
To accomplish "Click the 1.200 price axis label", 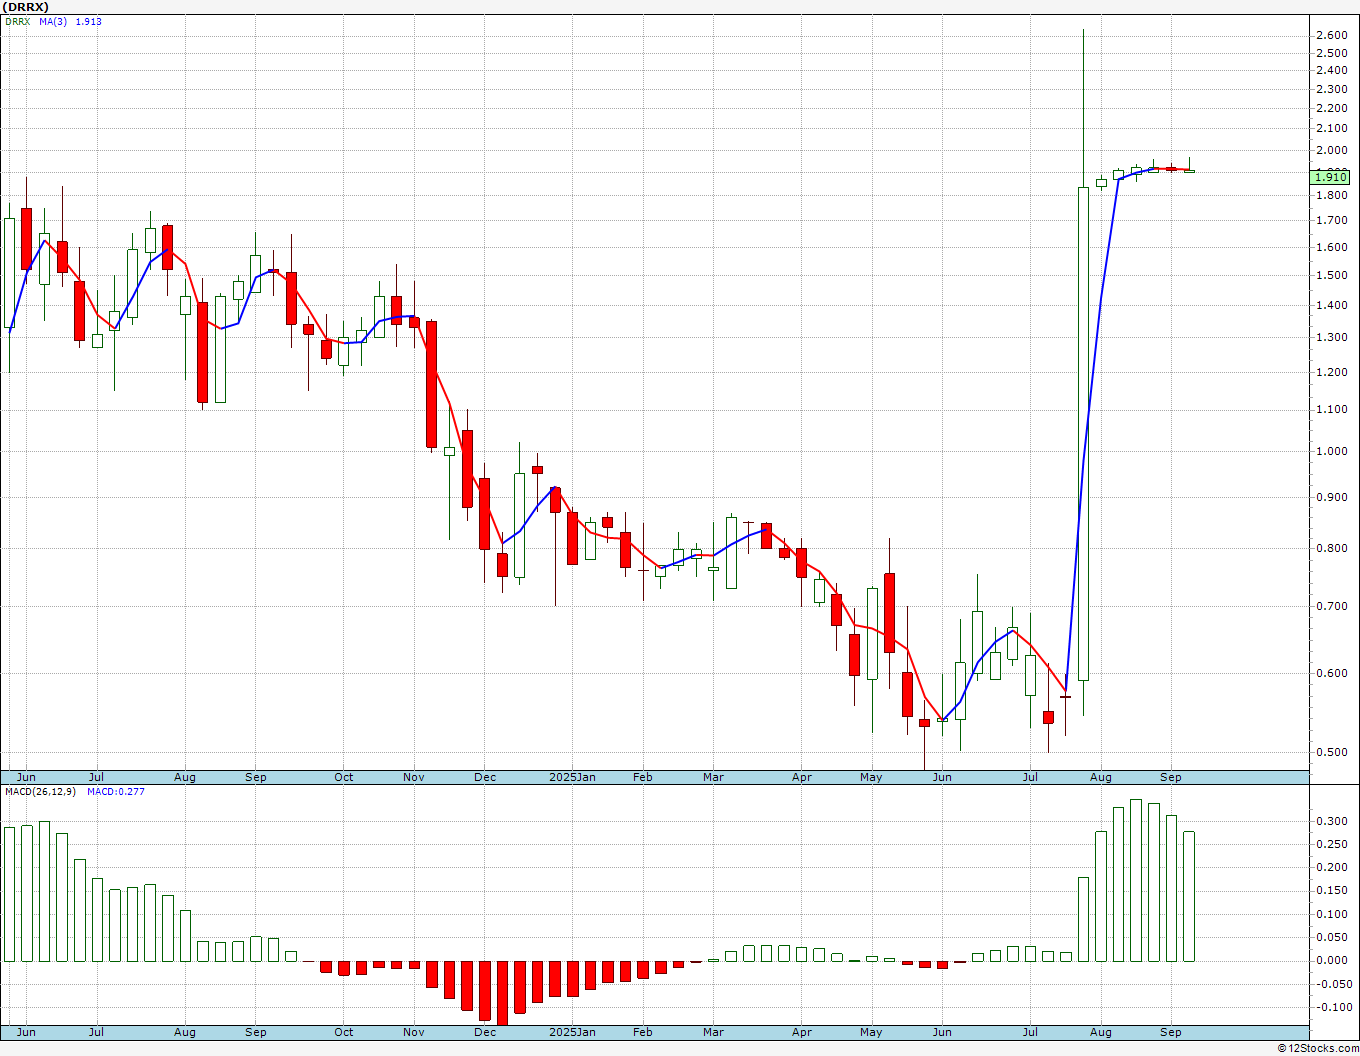I will 1331,372.
